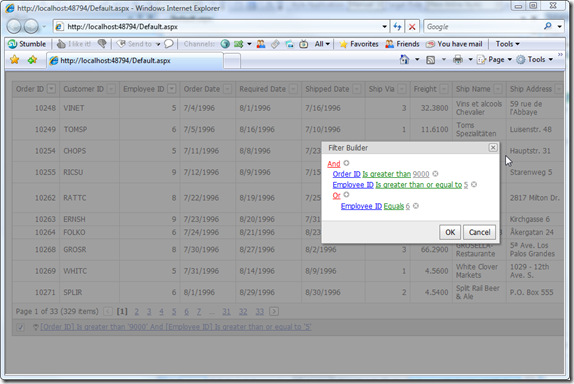The height and width of the screenshot is (384, 574).
Task: Click Cancel in Filter Builder
Action: 480,232
